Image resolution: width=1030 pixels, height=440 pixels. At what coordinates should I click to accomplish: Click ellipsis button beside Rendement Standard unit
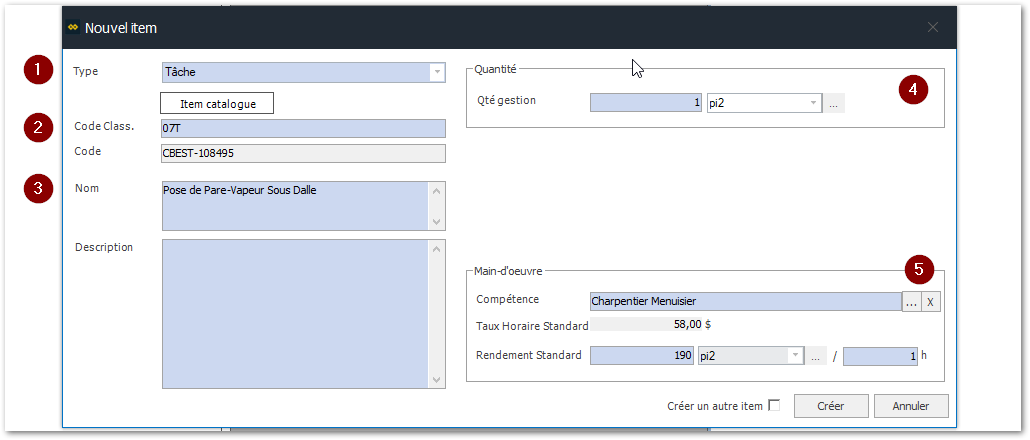(x=816, y=356)
